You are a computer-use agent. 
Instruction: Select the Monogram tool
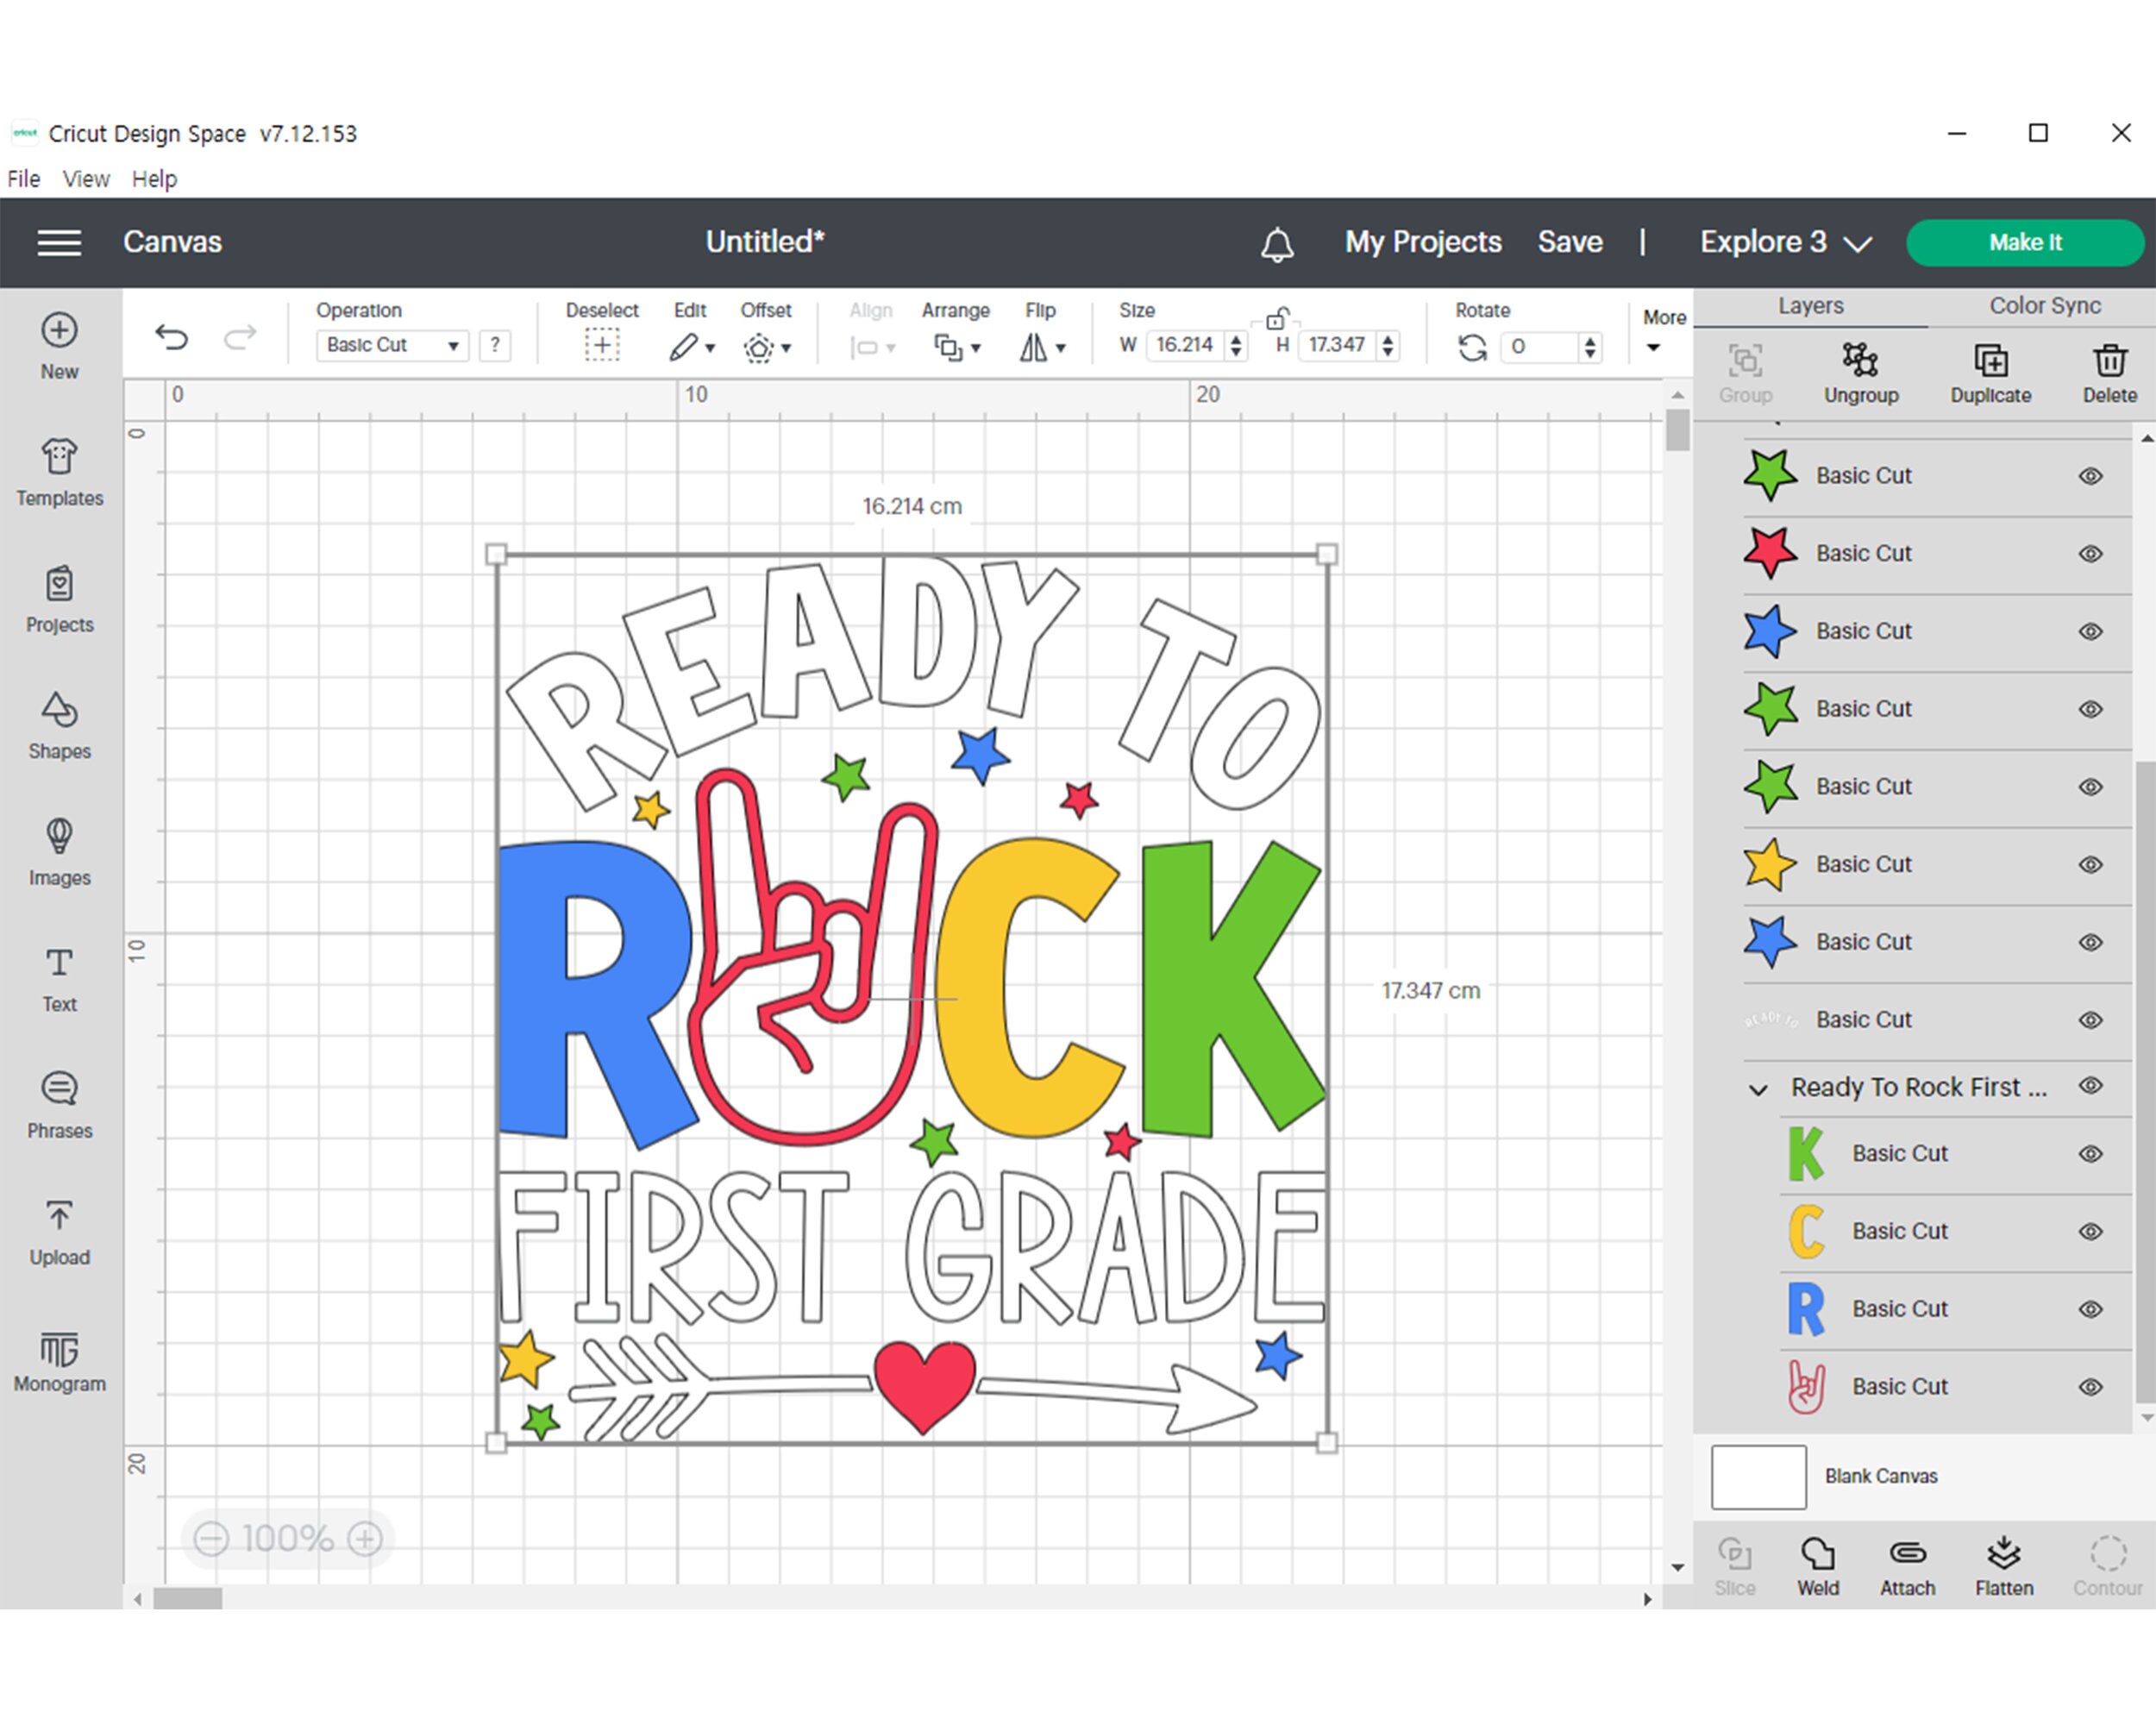(59, 1360)
